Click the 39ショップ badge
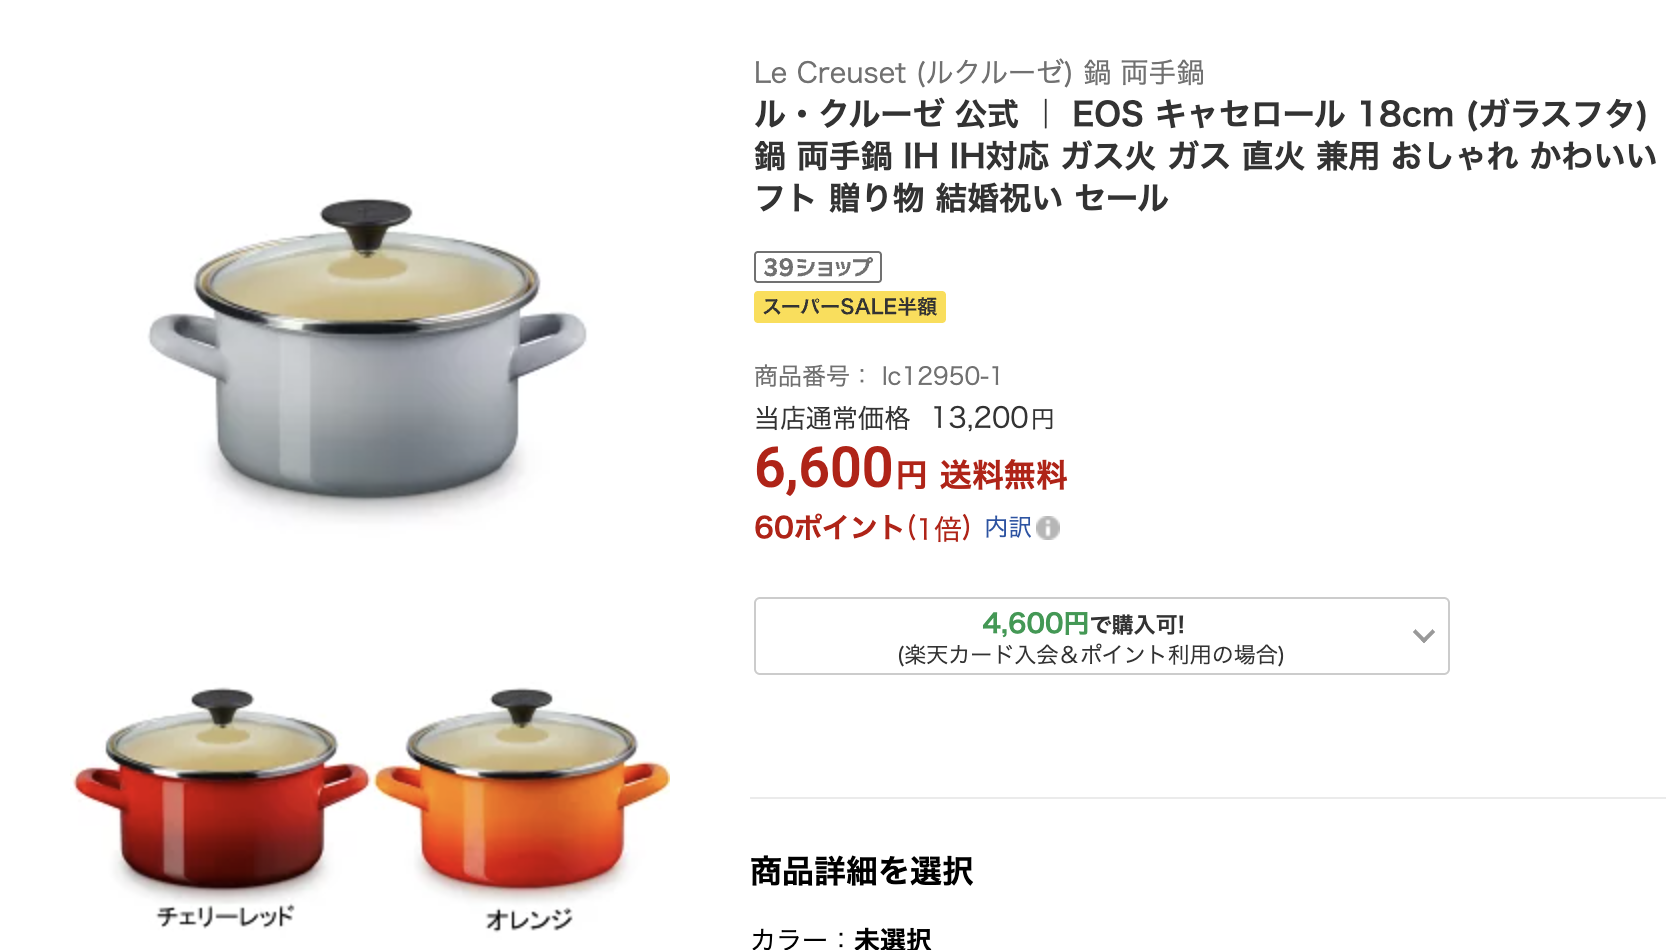 (x=817, y=267)
